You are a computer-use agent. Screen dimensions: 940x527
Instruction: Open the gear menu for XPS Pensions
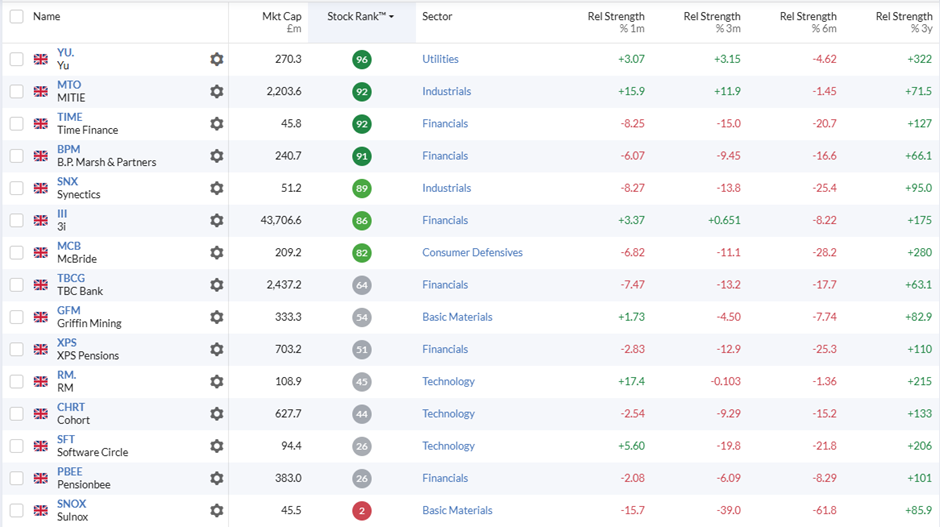point(216,350)
